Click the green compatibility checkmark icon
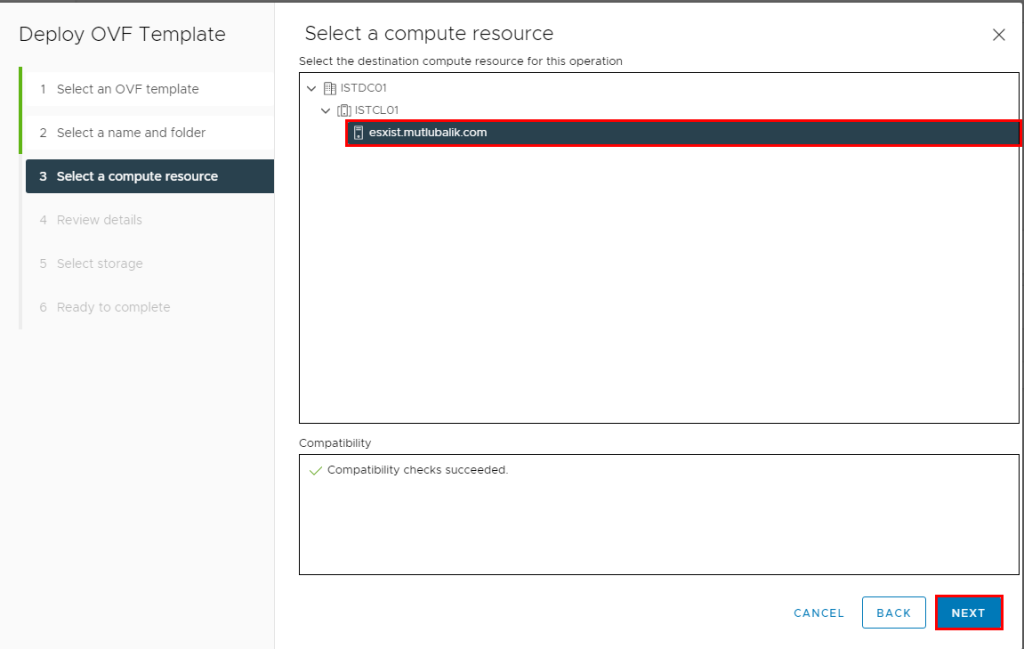The image size is (1024, 649). (x=315, y=470)
